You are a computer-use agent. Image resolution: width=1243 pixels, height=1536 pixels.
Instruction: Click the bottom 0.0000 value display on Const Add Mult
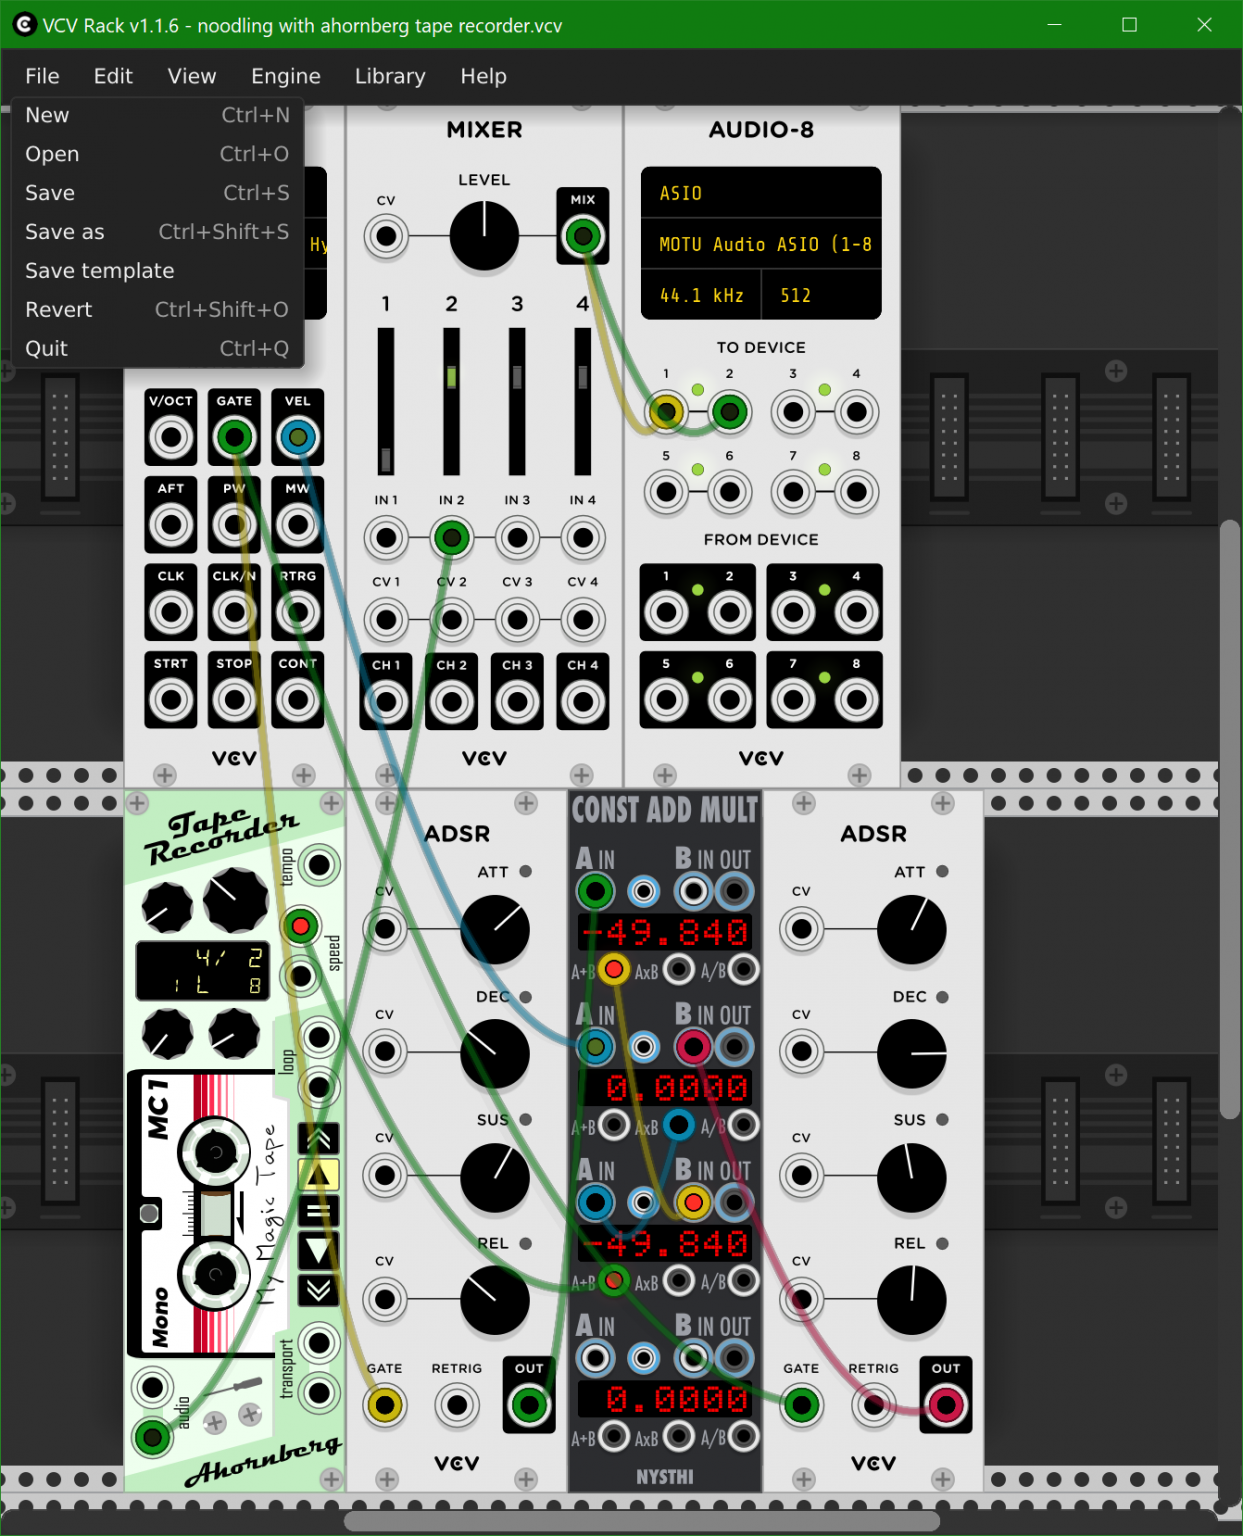665,1399
